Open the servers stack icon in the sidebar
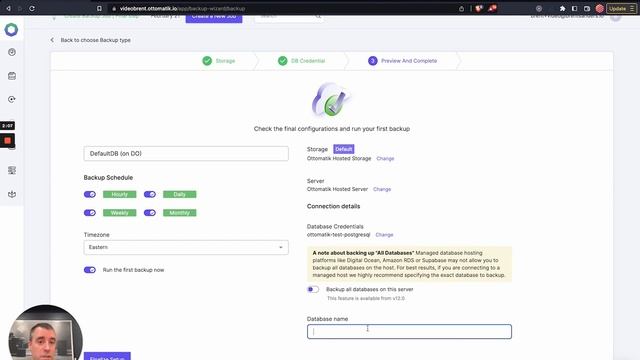 pos(12,170)
